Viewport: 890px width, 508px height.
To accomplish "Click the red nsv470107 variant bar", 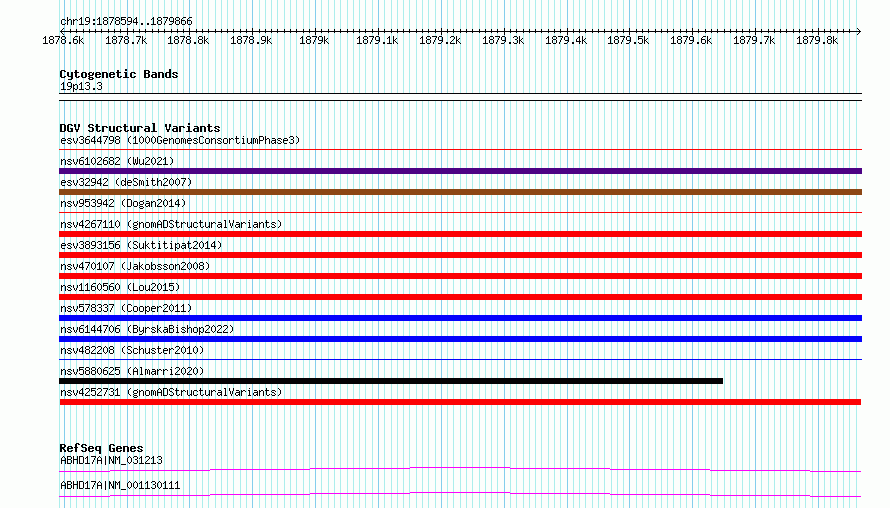I will pos(460,276).
